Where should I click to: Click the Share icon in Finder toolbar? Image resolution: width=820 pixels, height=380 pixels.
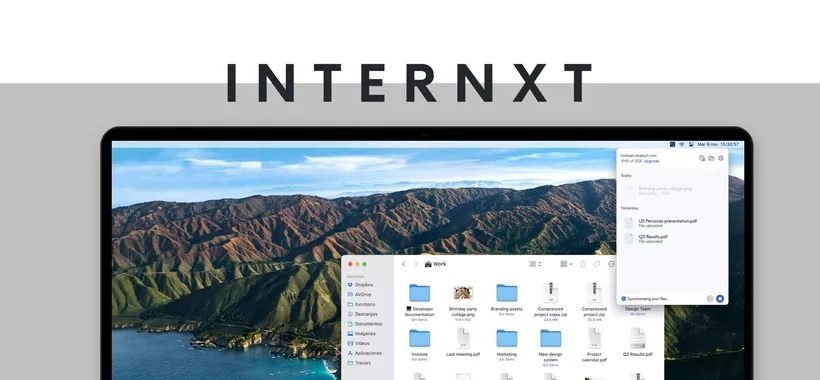coord(583,264)
